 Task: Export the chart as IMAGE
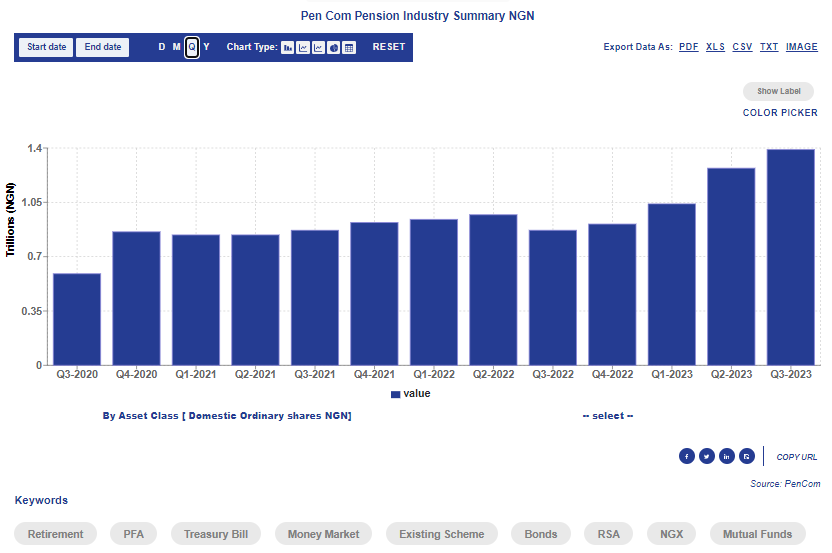(802, 47)
